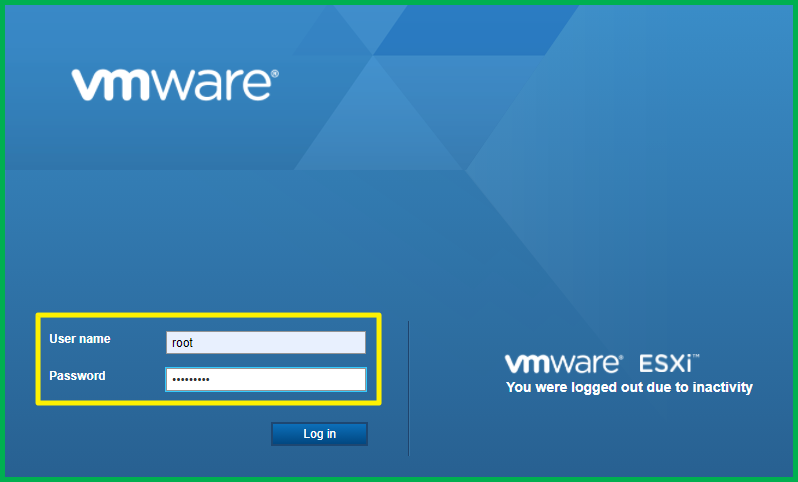Screen dimensions: 798x482
Task: Click the 'User name' label text
Action: [x=80, y=339]
